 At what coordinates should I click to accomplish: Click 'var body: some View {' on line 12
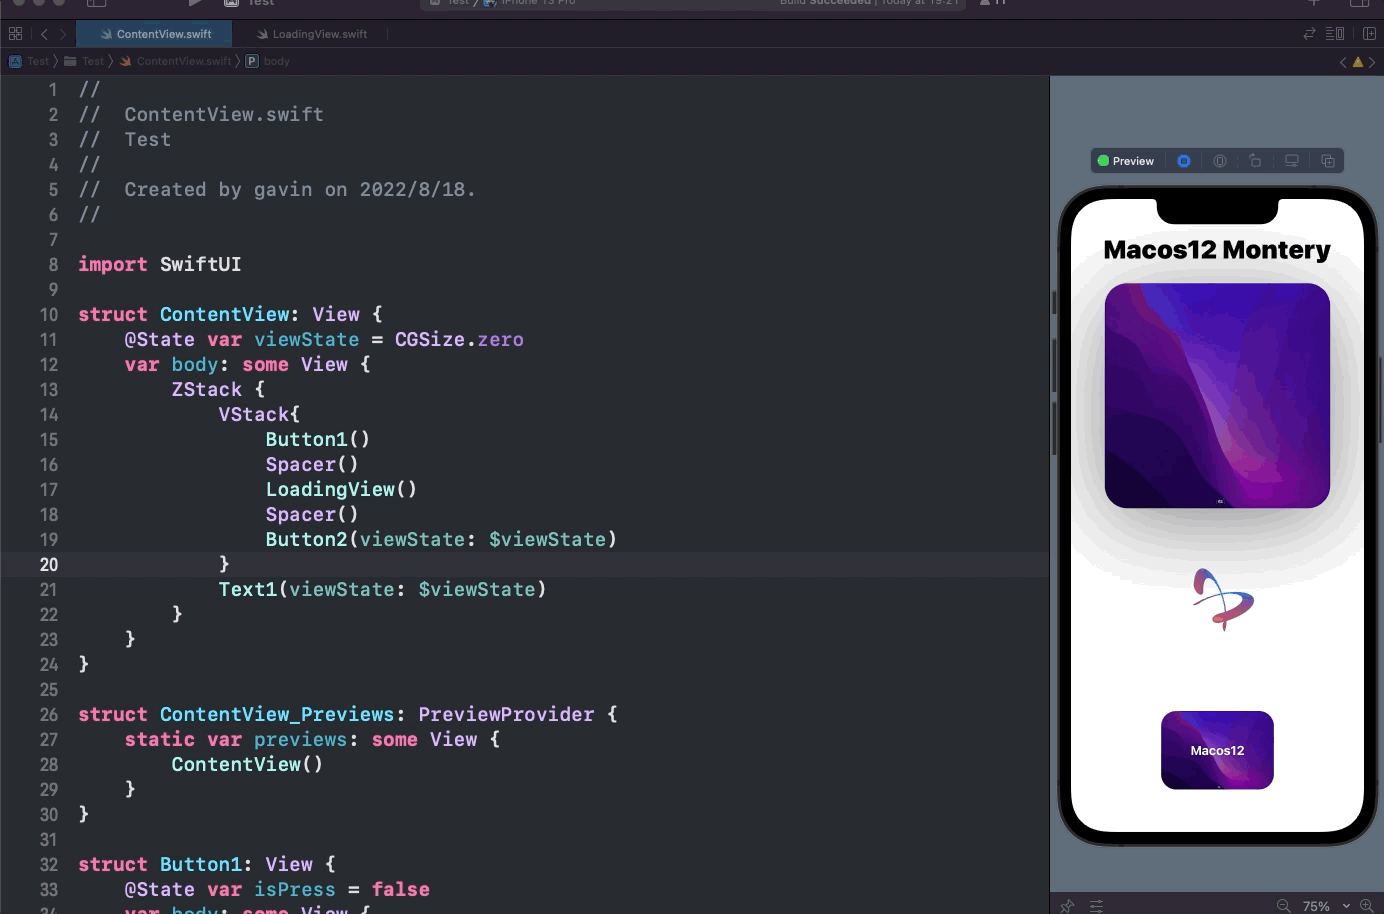pos(248,365)
